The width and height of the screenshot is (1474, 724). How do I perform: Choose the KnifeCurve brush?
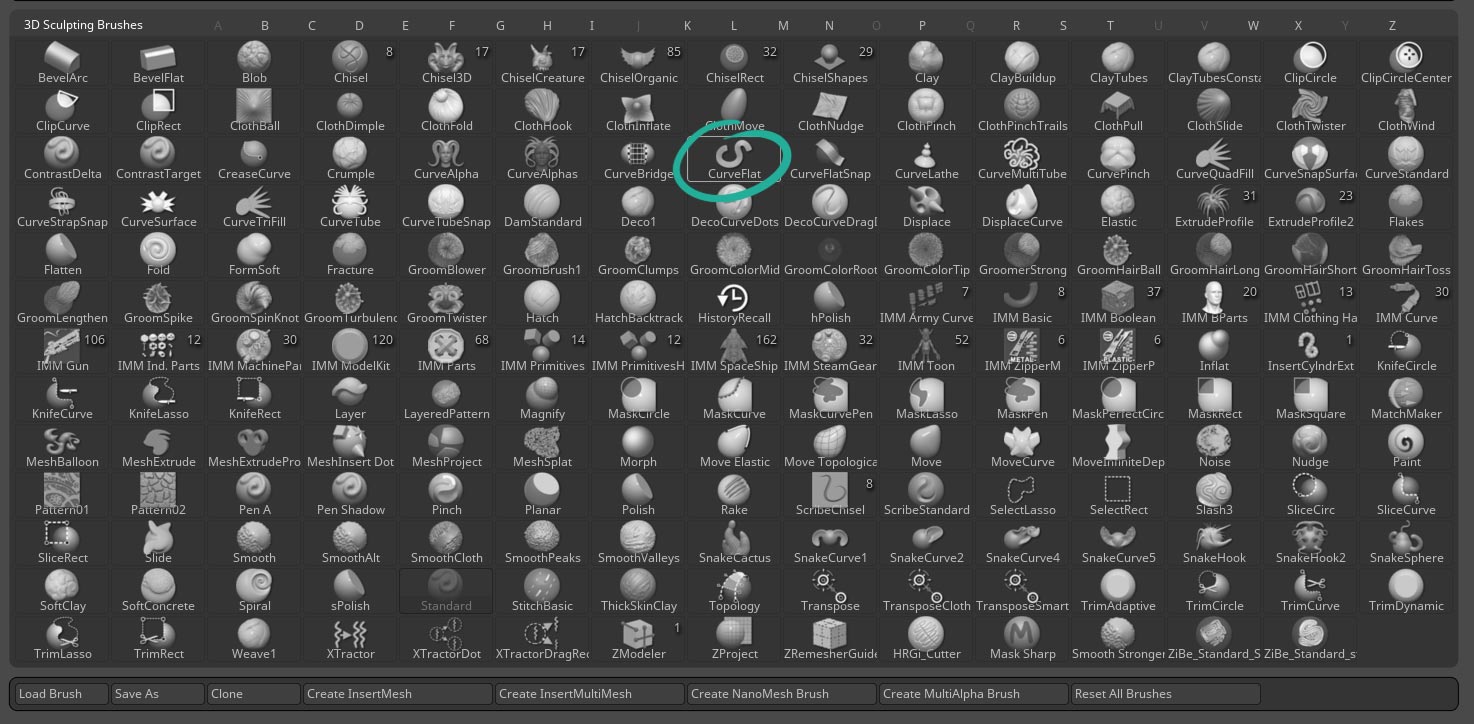point(62,399)
